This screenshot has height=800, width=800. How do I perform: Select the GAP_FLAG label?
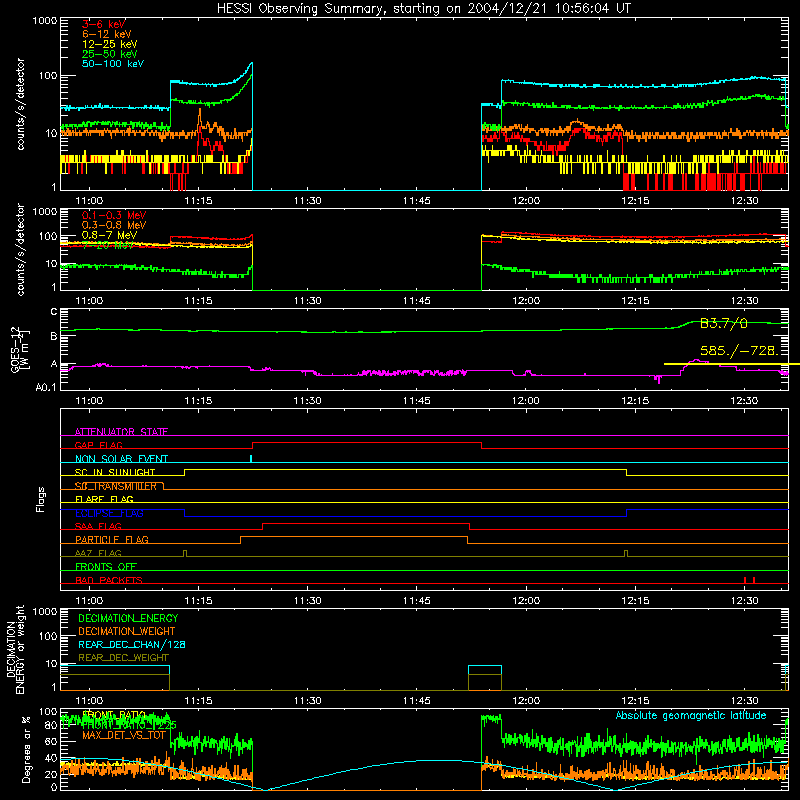tap(98, 445)
